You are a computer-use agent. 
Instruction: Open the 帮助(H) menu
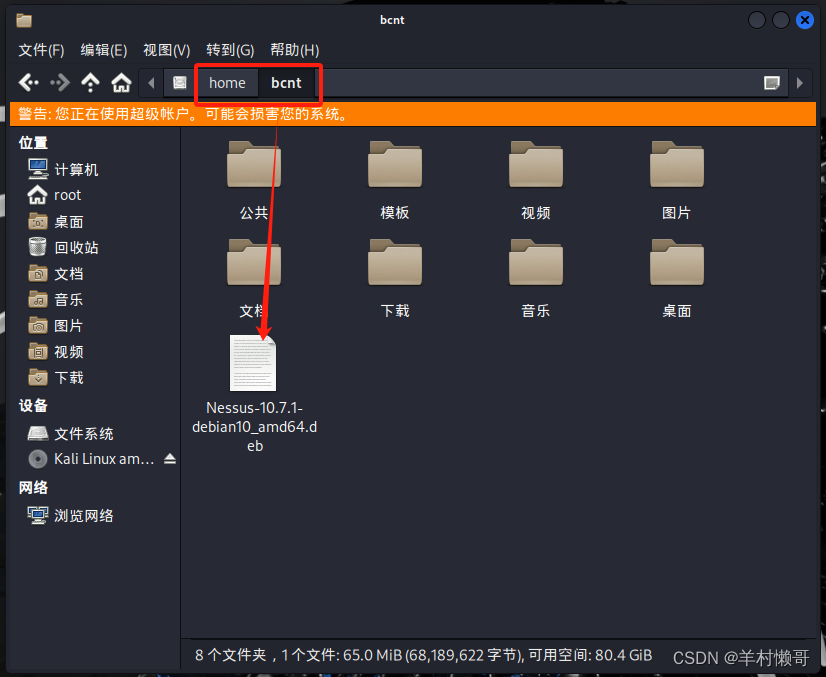point(294,50)
